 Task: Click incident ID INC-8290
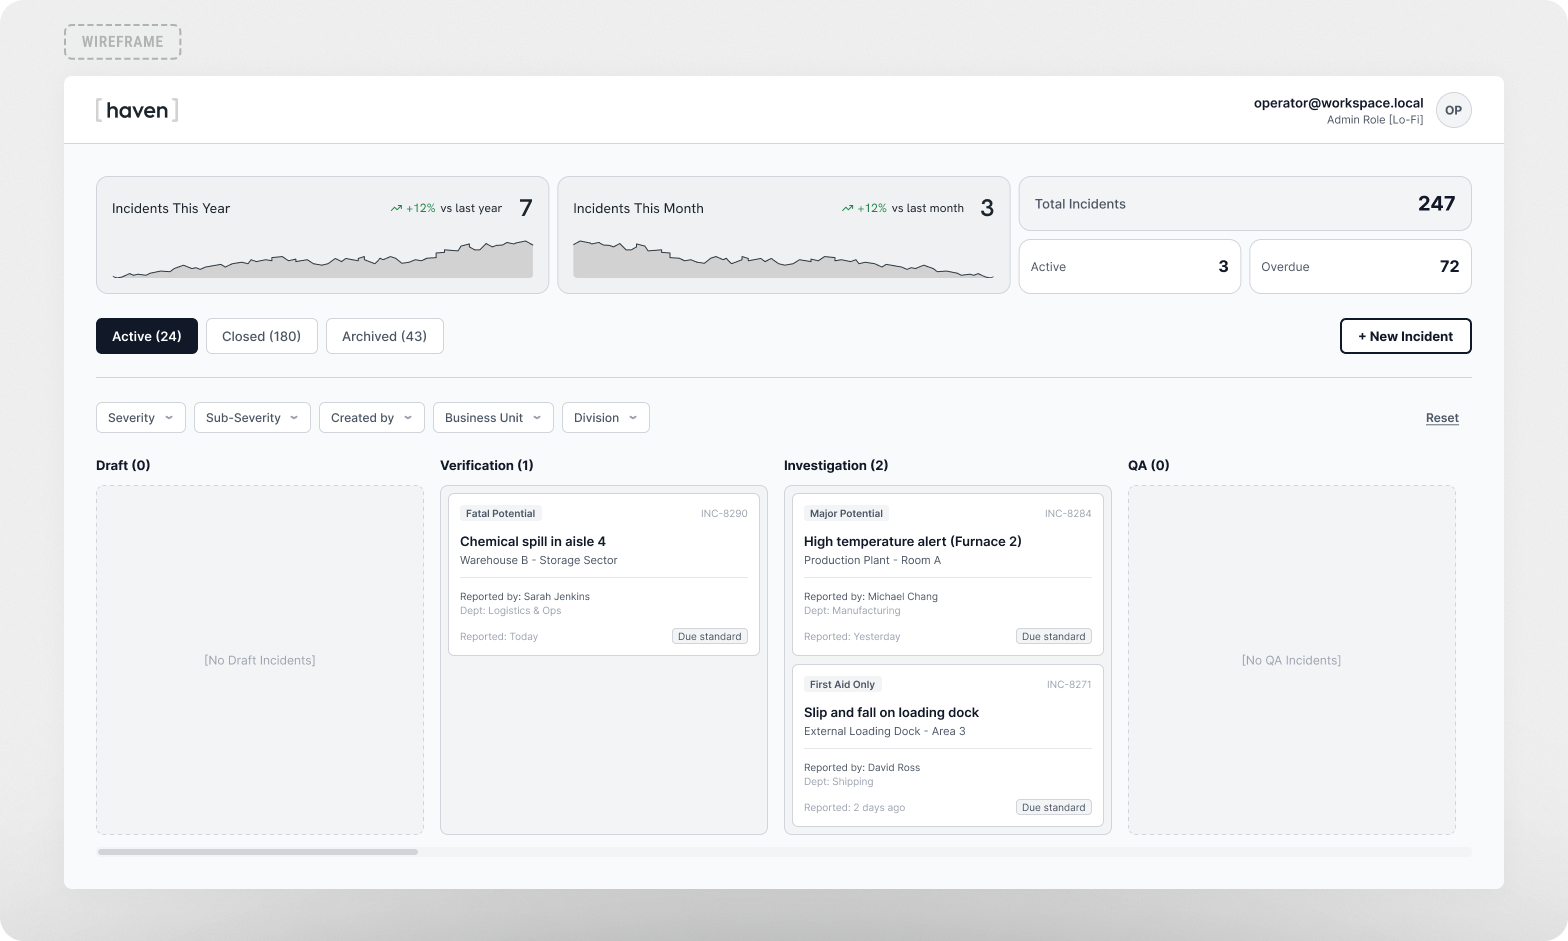(x=724, y=513)
